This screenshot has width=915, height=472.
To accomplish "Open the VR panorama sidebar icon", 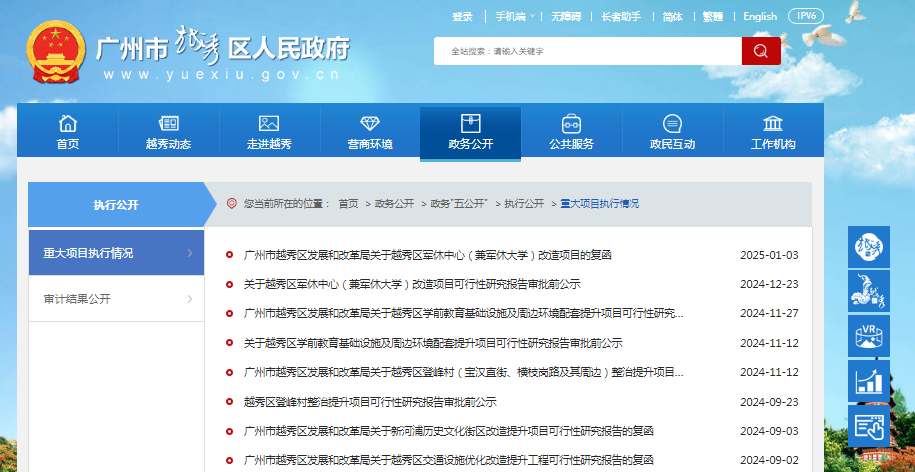I will pyautogui.click(x=868, y=336).
